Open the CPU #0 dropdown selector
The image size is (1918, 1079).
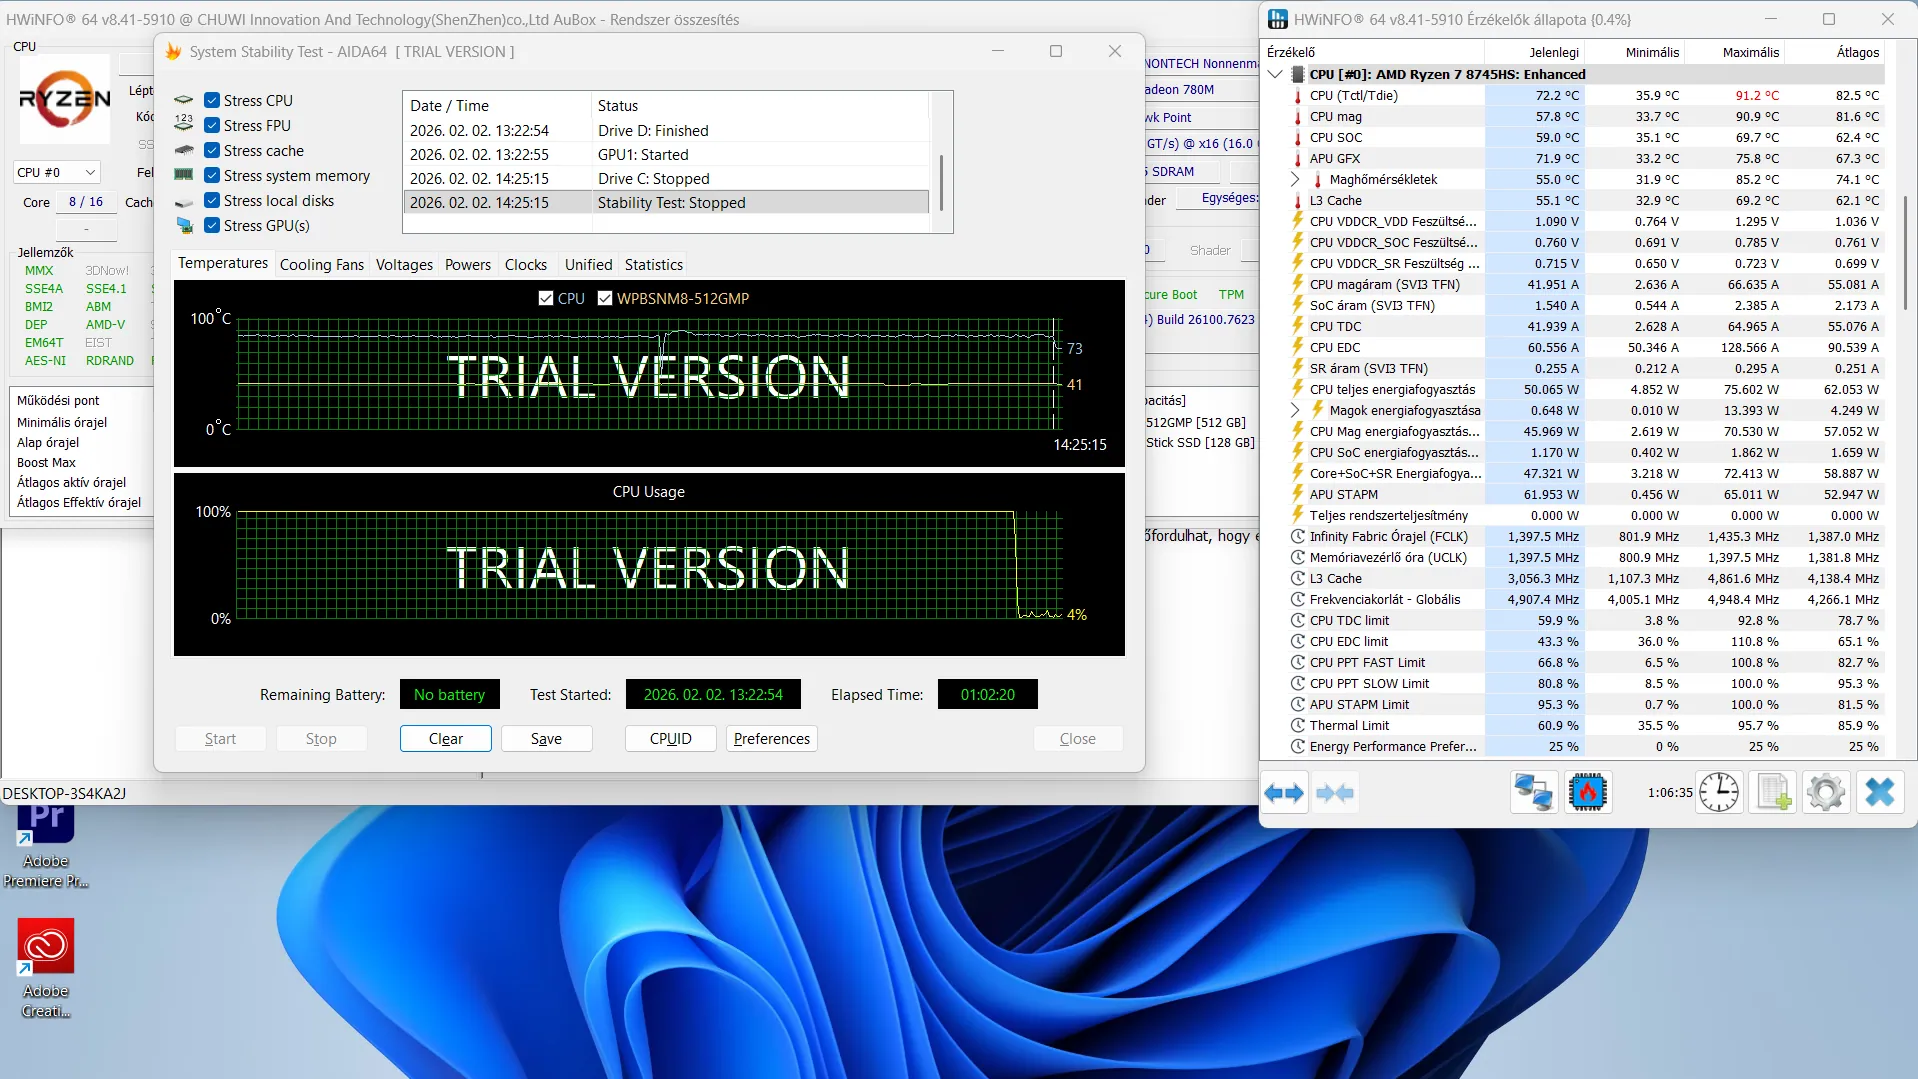point(57,172)
